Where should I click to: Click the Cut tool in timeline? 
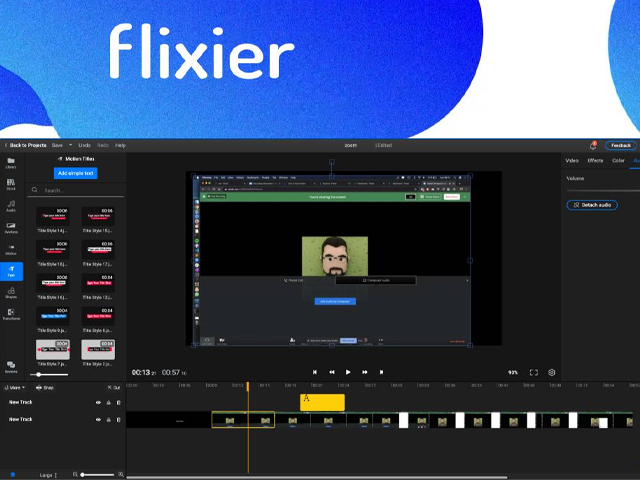(114, 387)
